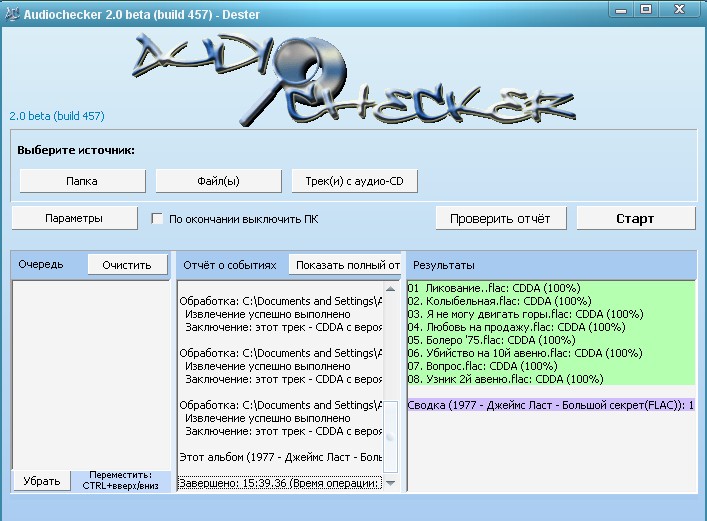Select Трек(и) с аудио-CD button
The image size is (707, 521).
coord(354,181)
